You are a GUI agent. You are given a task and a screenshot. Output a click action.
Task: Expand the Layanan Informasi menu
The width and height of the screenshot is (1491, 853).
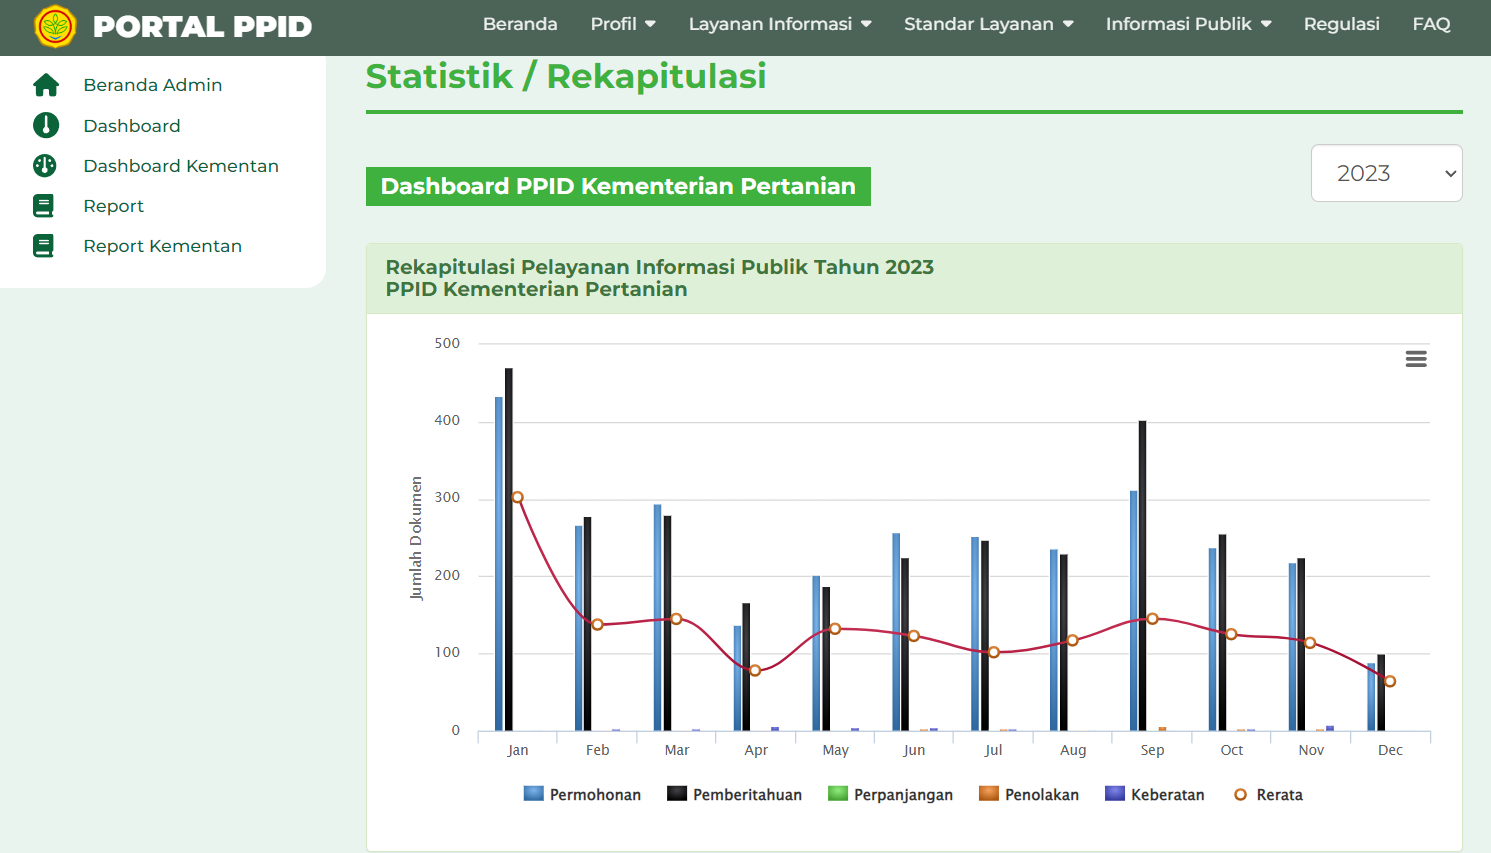(780, 24)
